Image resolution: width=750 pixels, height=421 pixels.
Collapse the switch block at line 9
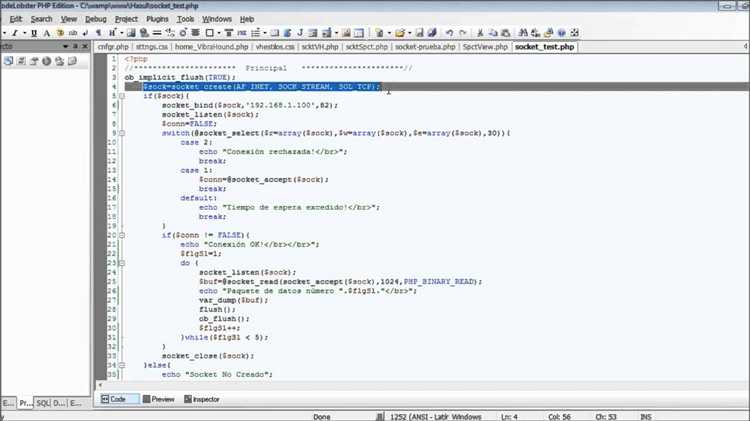pos(122,133)
